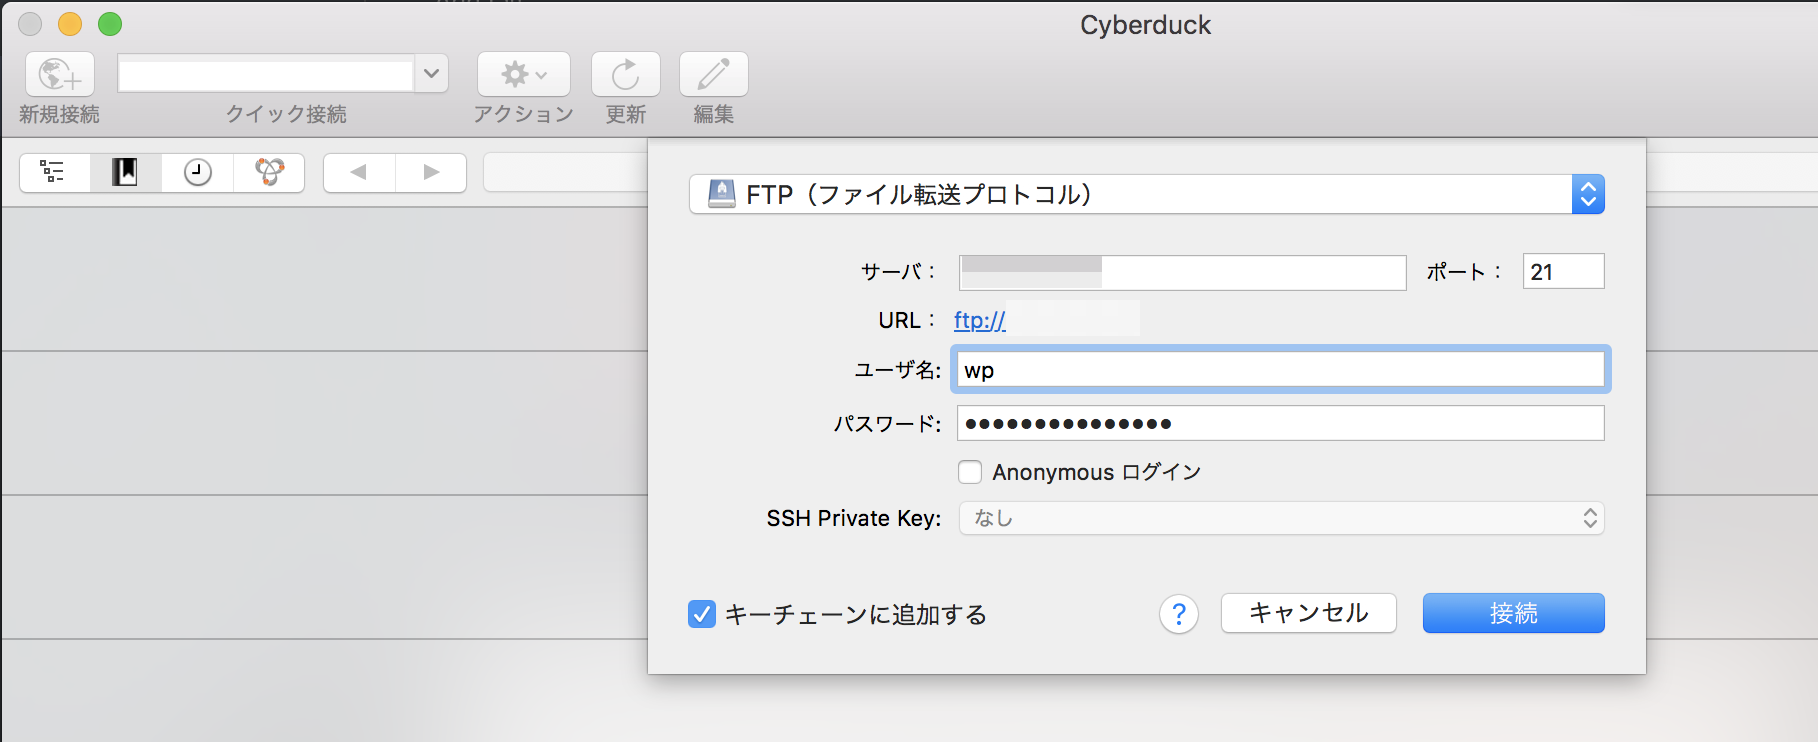Open the SSH Private Key dropdown
Viewport: 1818px width, 742px height.
pyautogui.click(x=1281, y=518)
